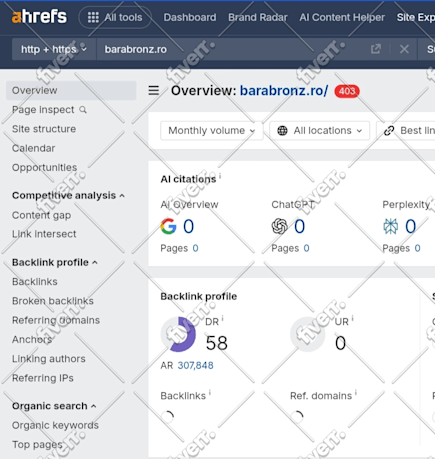
Task: Open Site structure in sidebar
Action: click(44, 129)
